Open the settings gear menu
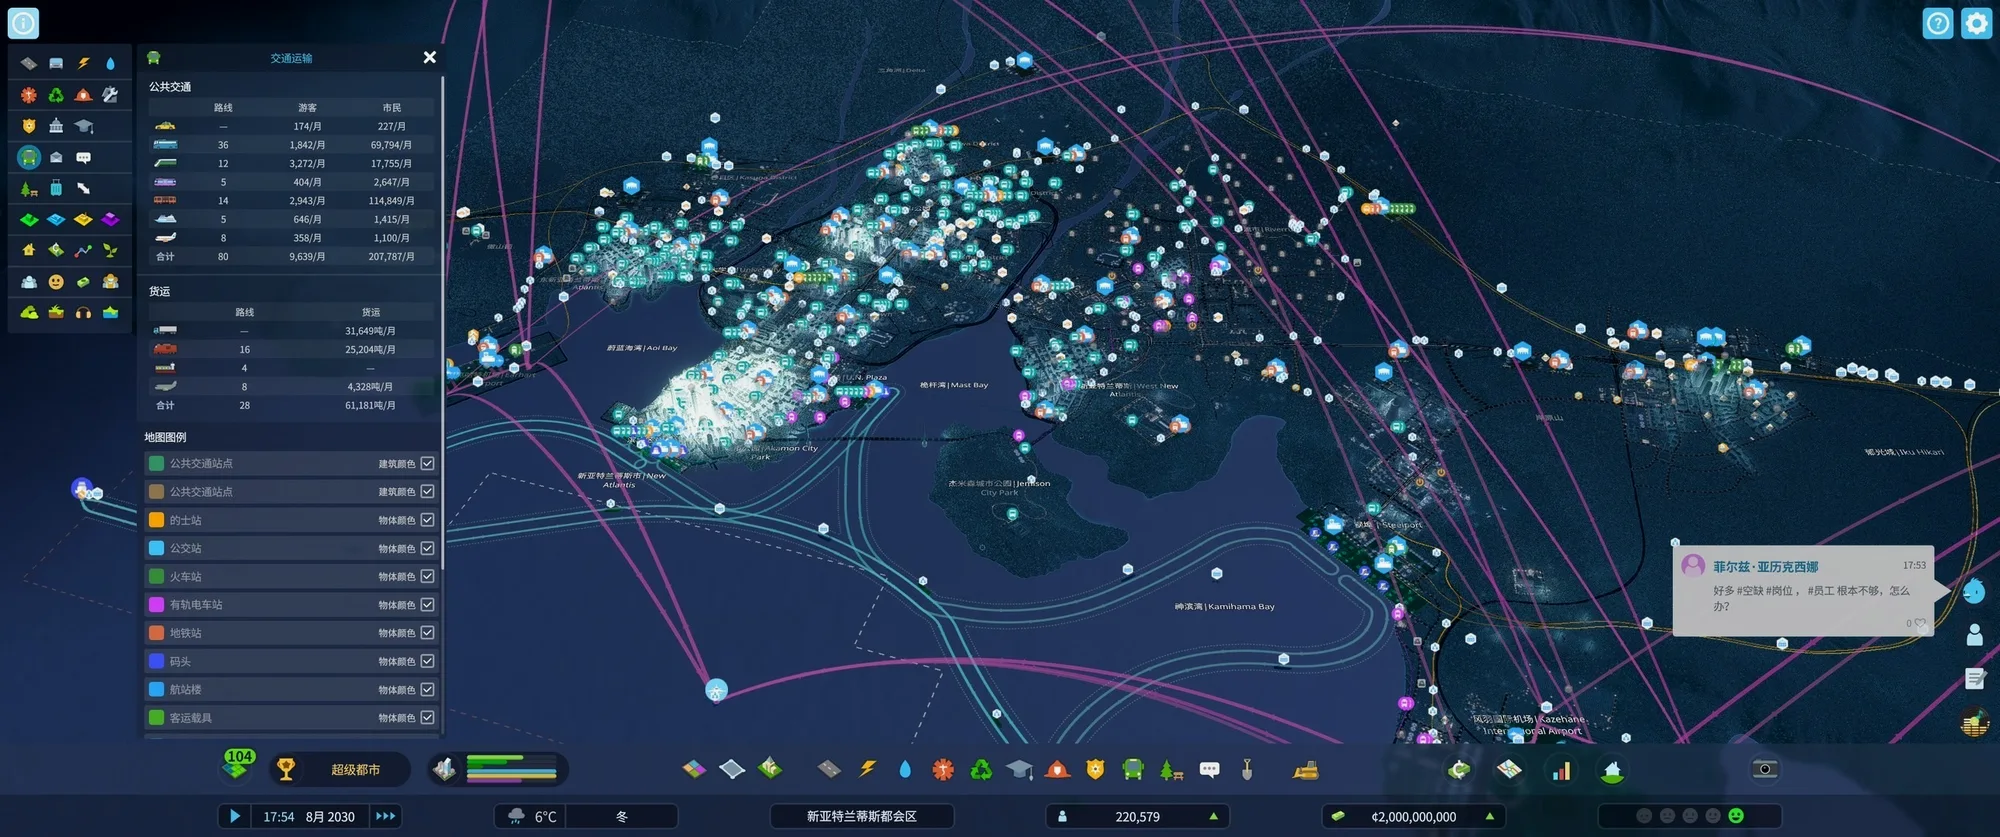The image size is (2000, 837). click(x=1977, y=23)
